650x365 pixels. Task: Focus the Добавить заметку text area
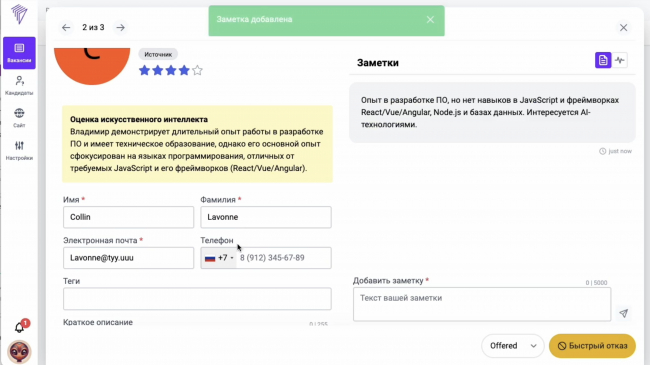click(x=482, y=304)
